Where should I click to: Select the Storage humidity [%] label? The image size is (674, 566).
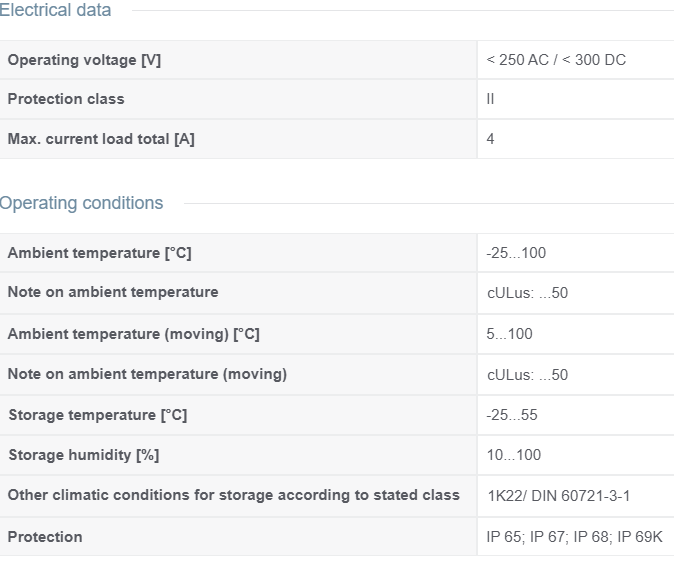point(84,455)
